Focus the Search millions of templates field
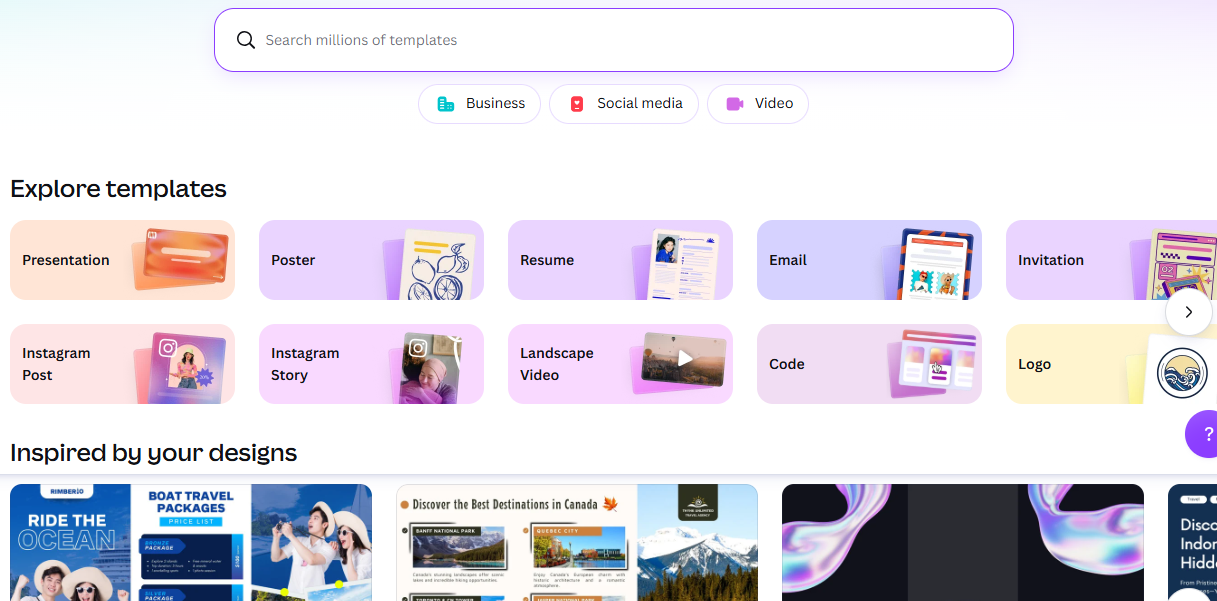The image size is (1217, 601). pyautogui.click(x=614, y=40)
